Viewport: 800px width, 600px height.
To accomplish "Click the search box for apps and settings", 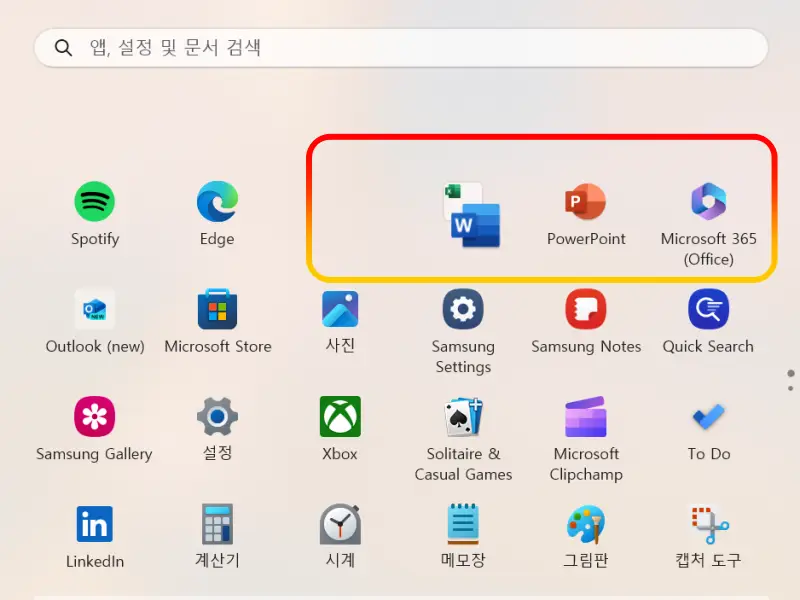I will tap(401, 48).
